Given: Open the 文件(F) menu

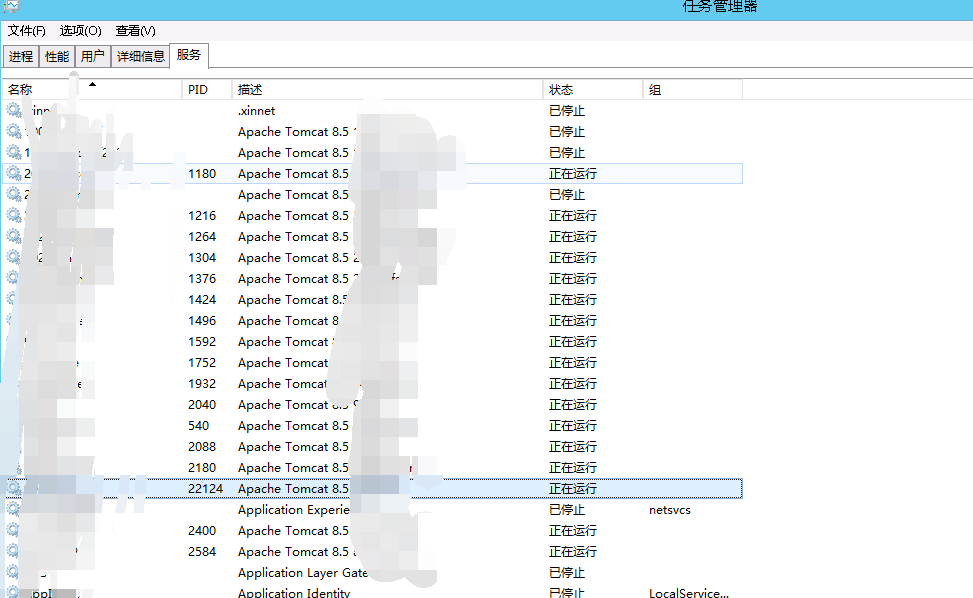Looking at the screenshot, I should 27,30.
